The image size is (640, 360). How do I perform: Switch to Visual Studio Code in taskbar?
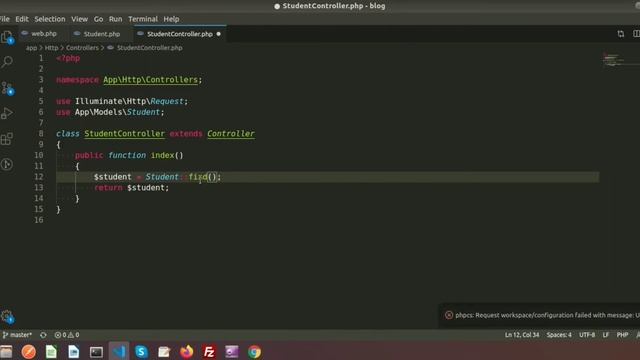119,351
